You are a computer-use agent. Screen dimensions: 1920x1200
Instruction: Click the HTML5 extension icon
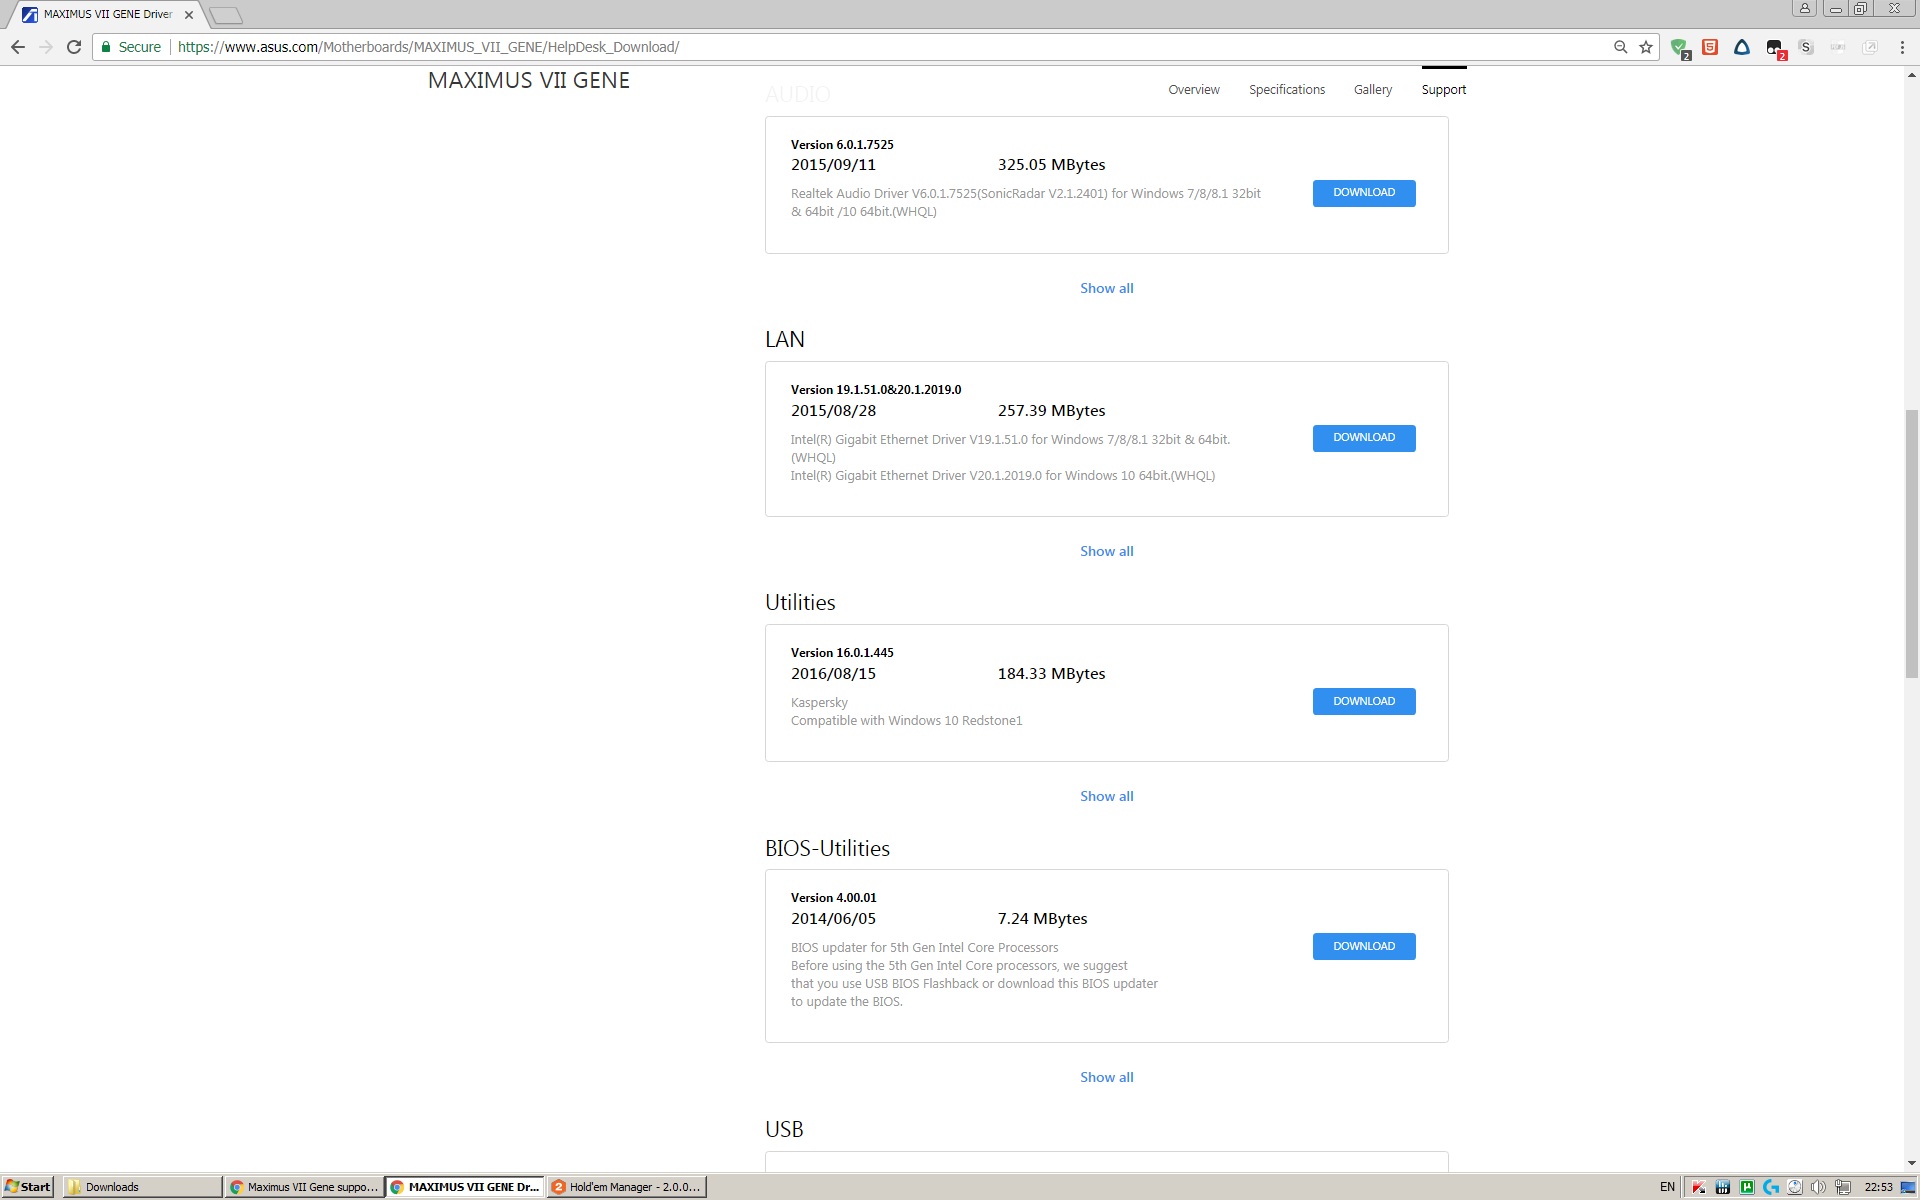click(1710, 47)
